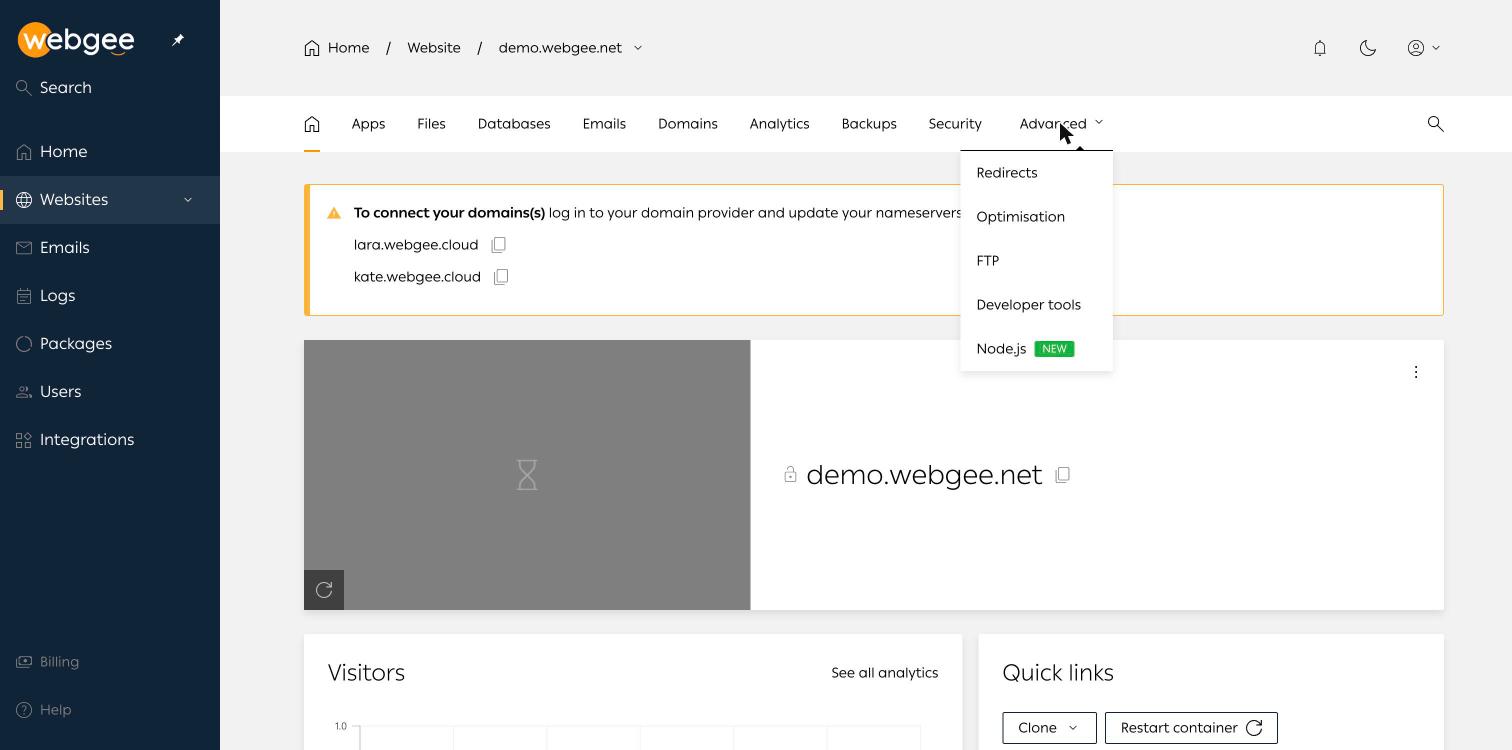Open Billing in the sidebar
Screen dimensions: 1512x750
coord(110,662)
